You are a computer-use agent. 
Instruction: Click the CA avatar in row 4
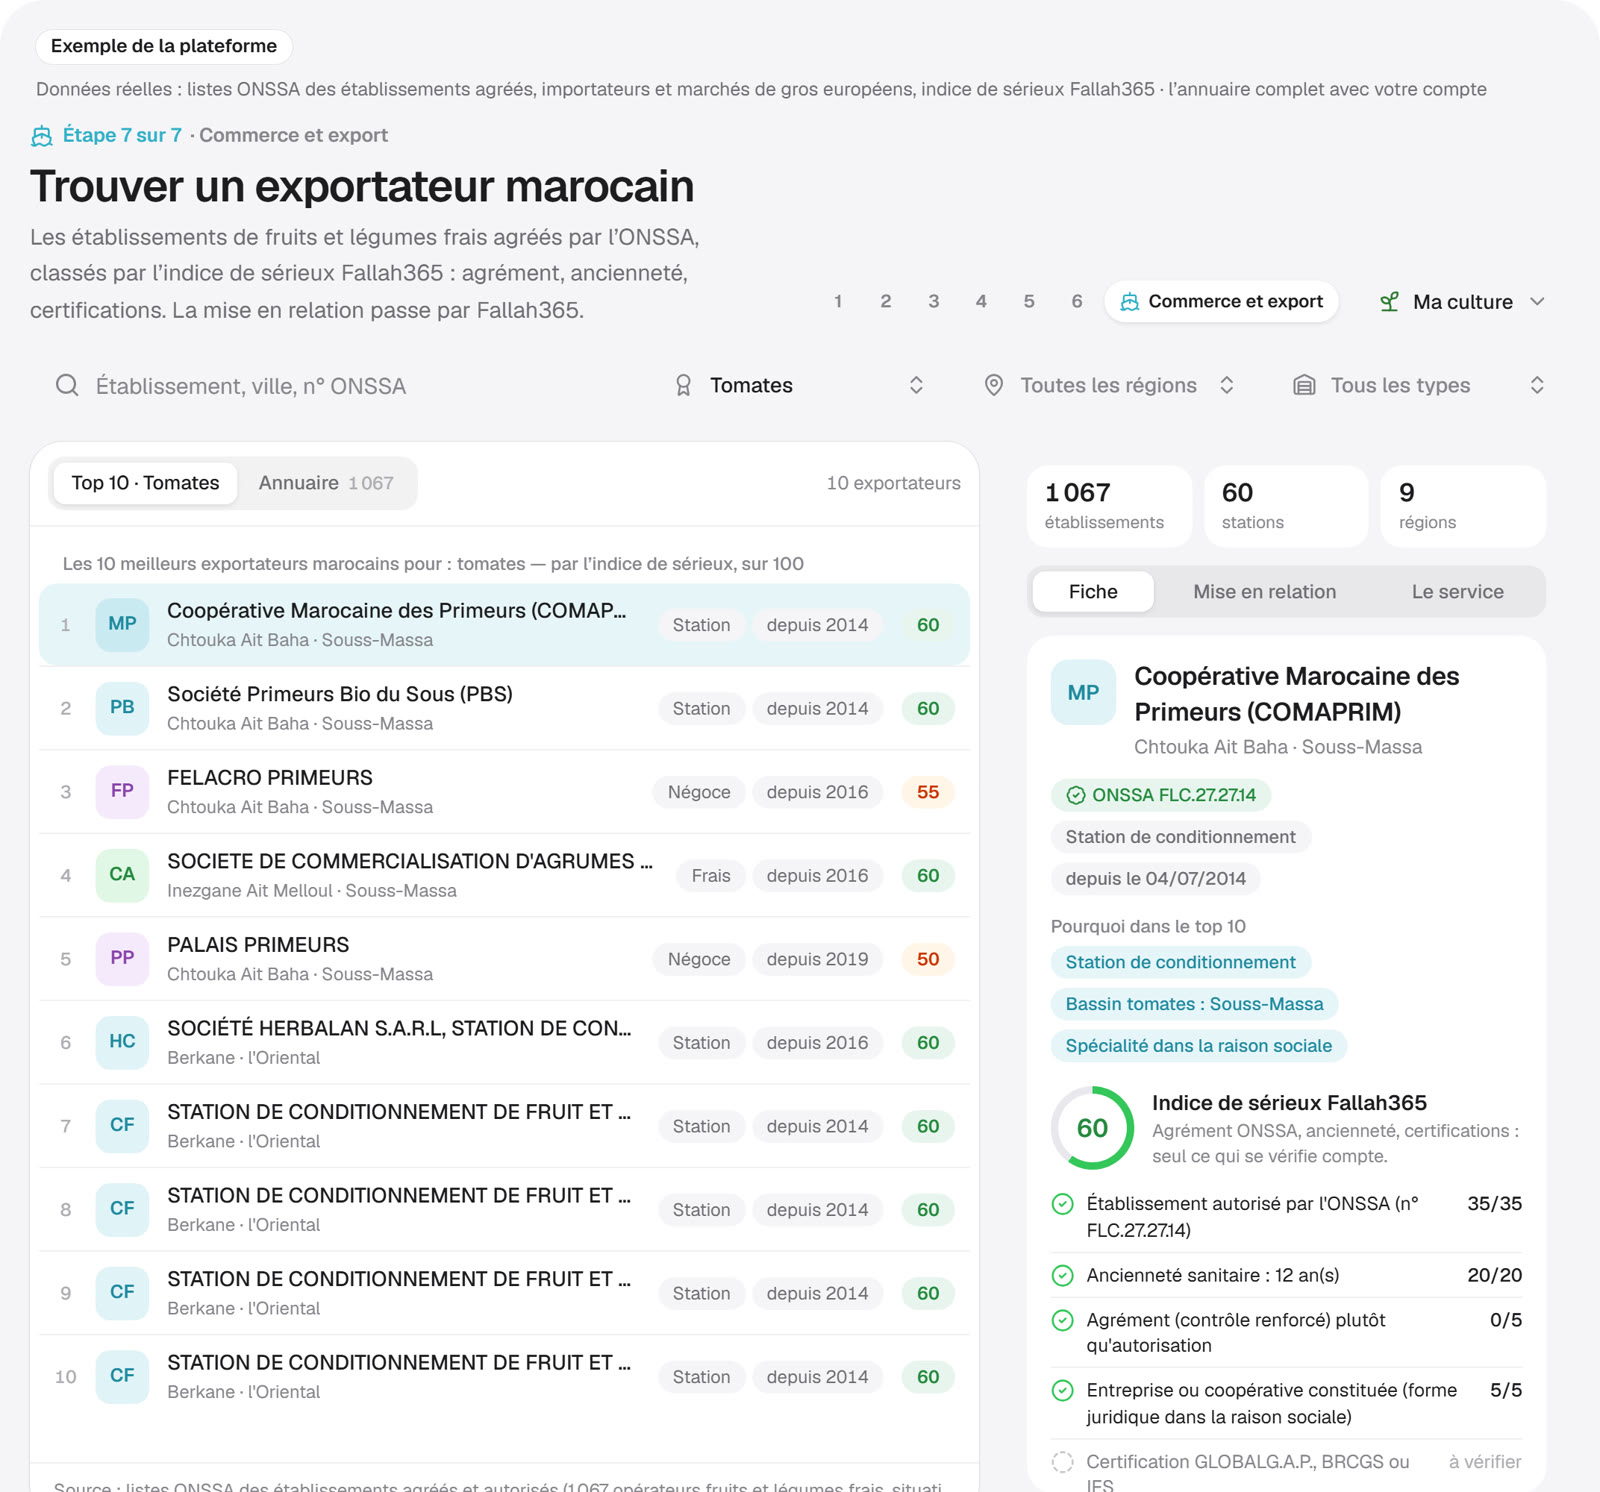point(122,875)
